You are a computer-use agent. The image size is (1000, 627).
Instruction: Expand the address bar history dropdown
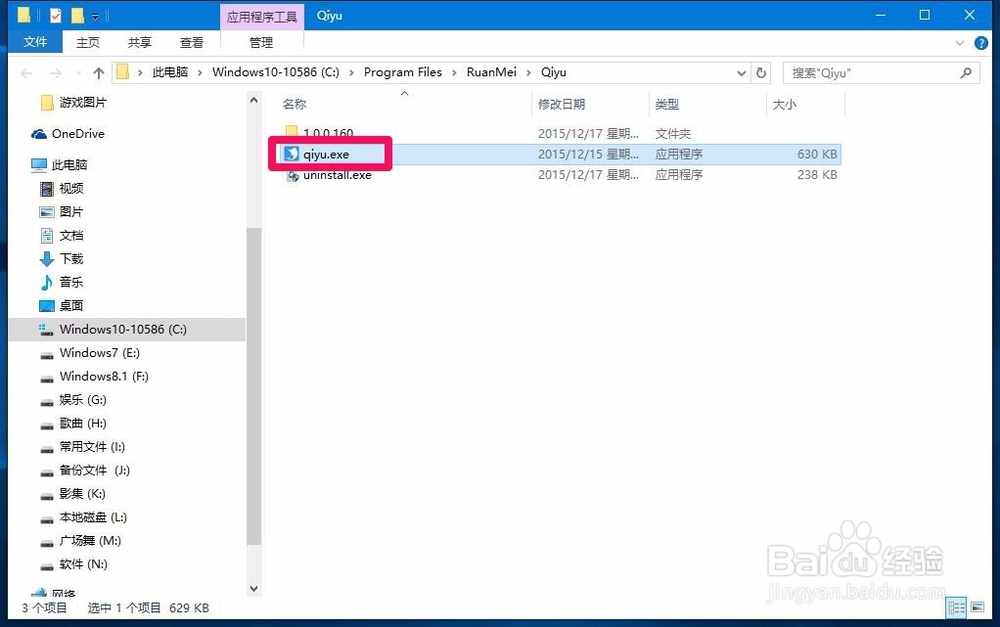tap(741, 73)
